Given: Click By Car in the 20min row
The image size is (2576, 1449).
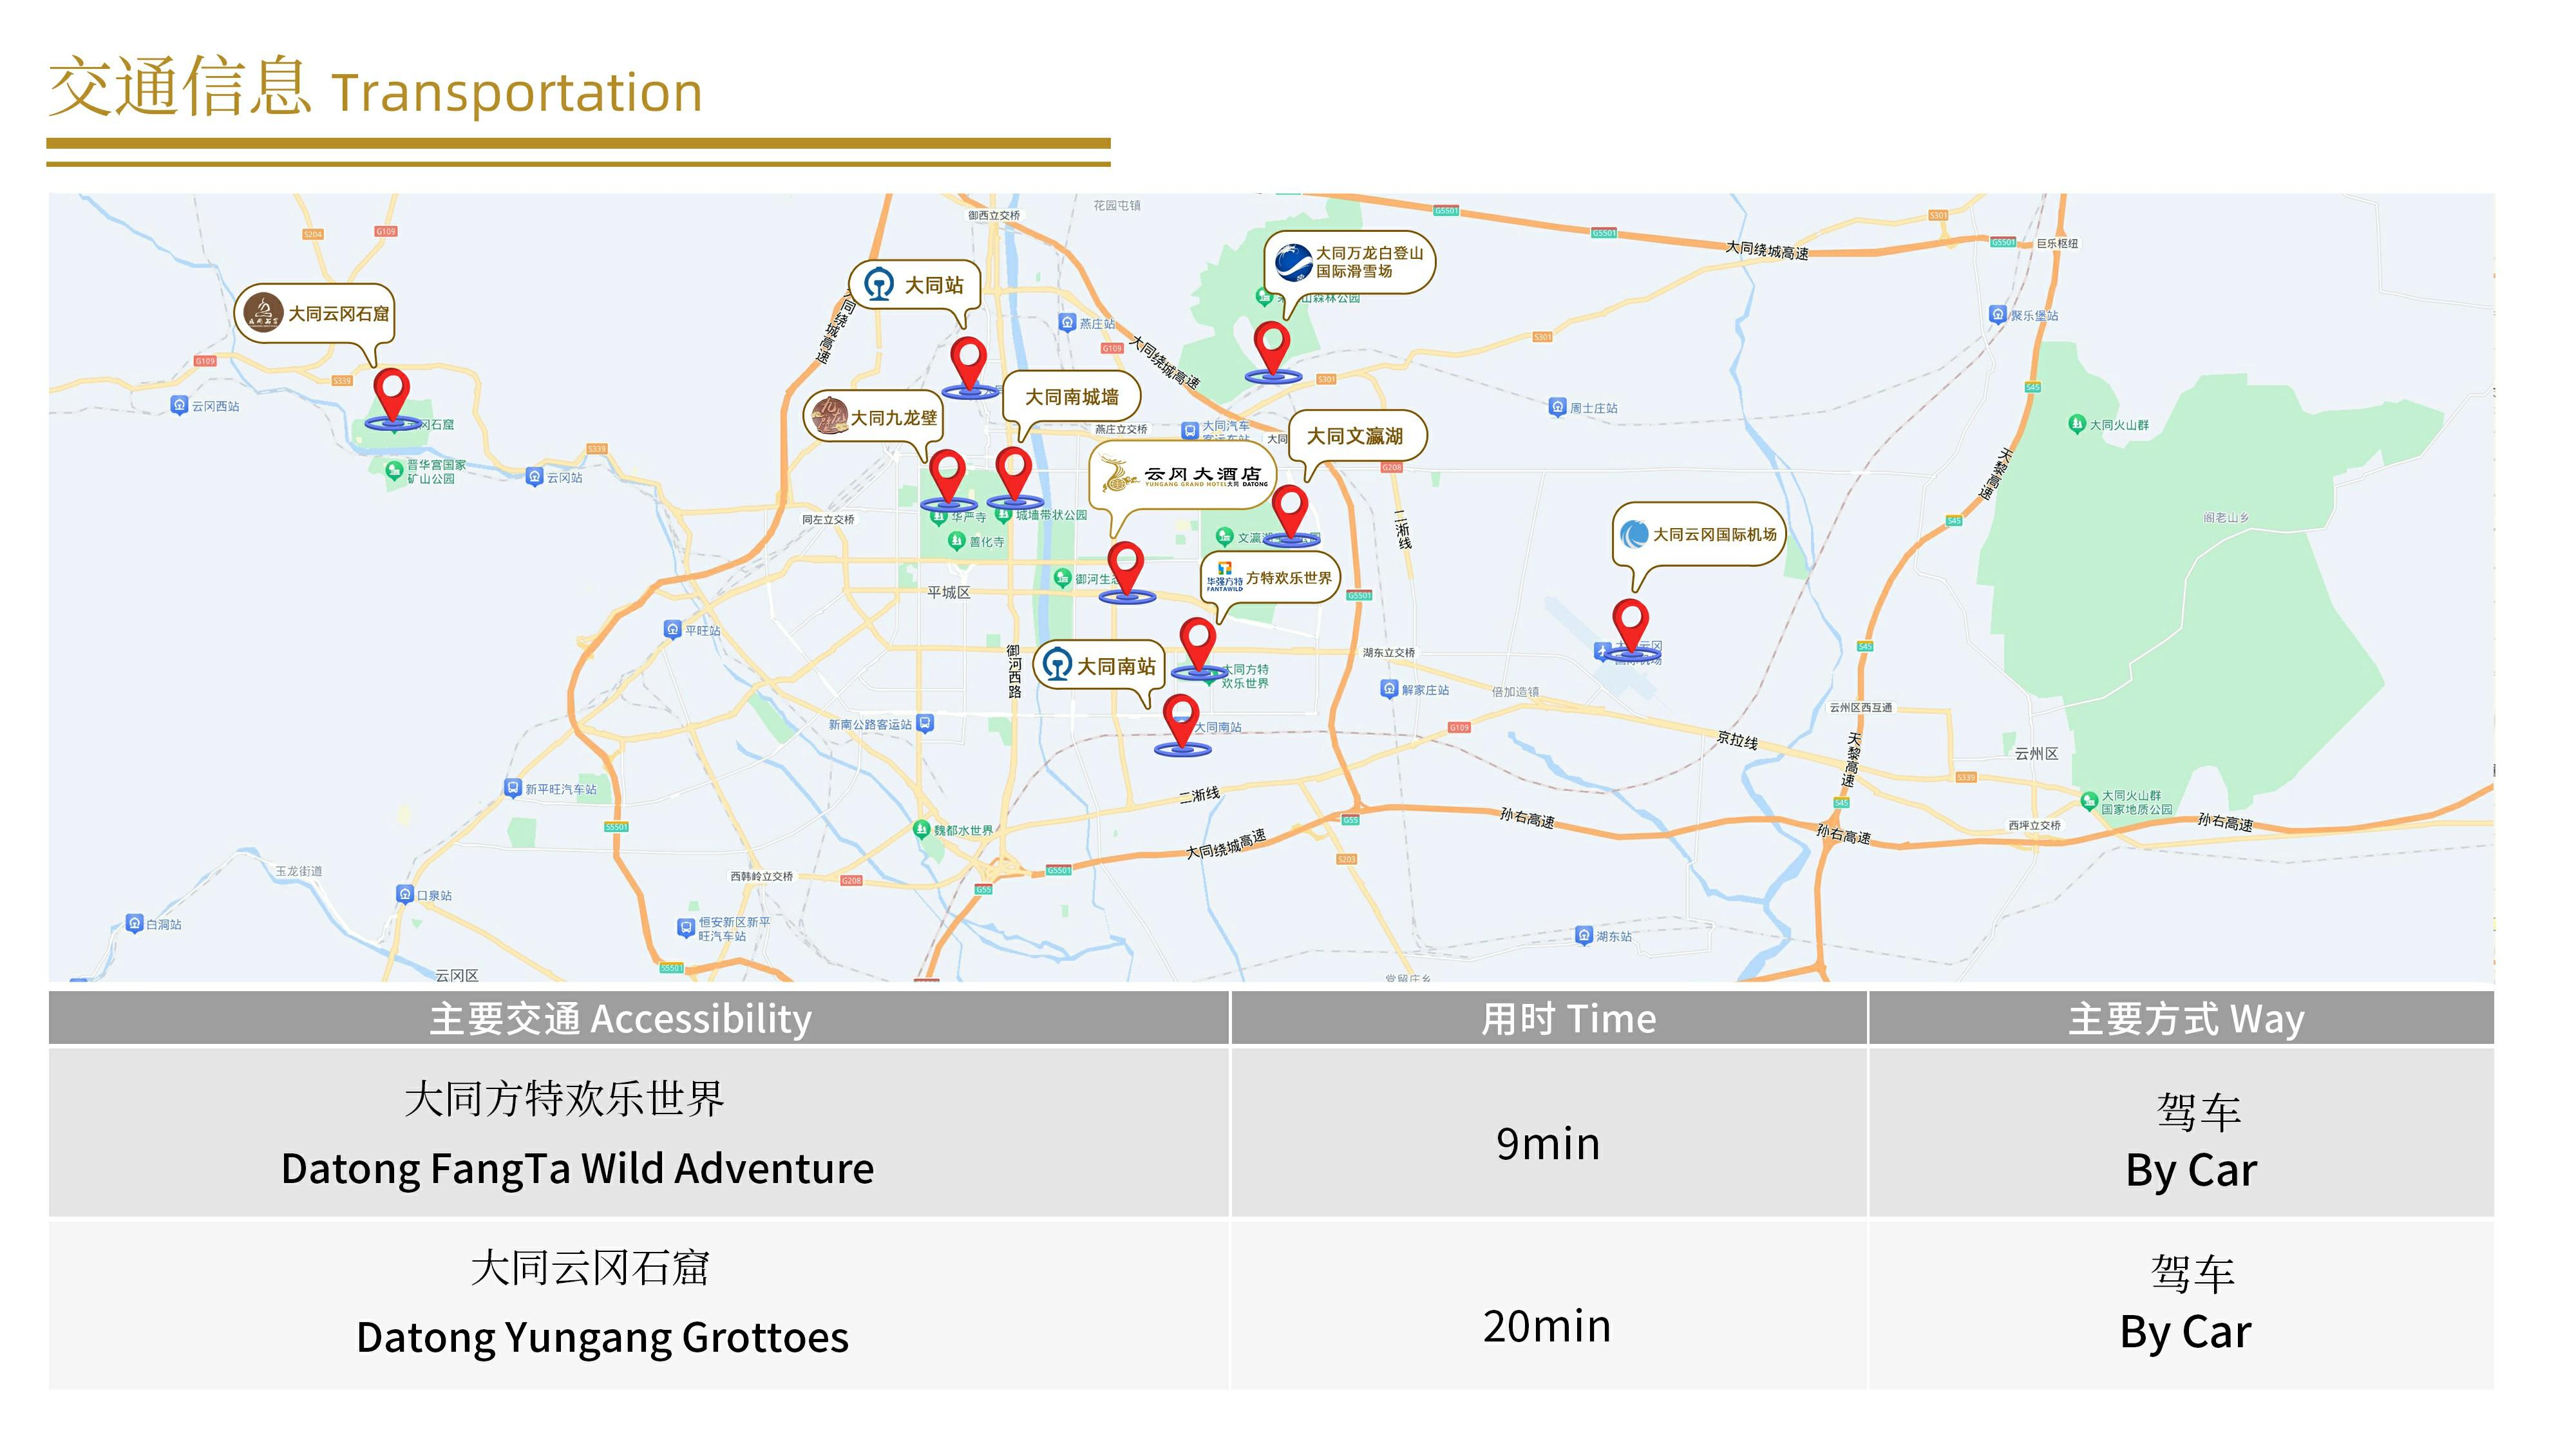Looking at the screenshot, I should coord(2186,1332).
